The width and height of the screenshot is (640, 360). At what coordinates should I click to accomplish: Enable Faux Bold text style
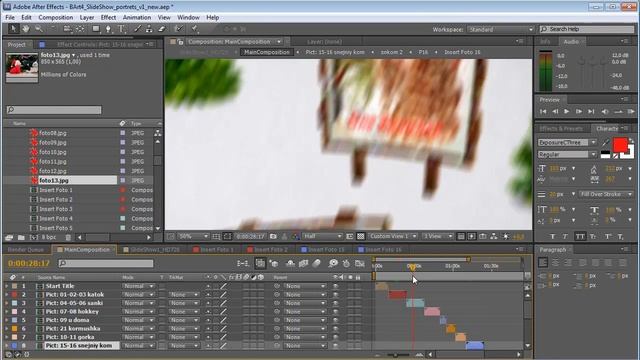[553, 236]
